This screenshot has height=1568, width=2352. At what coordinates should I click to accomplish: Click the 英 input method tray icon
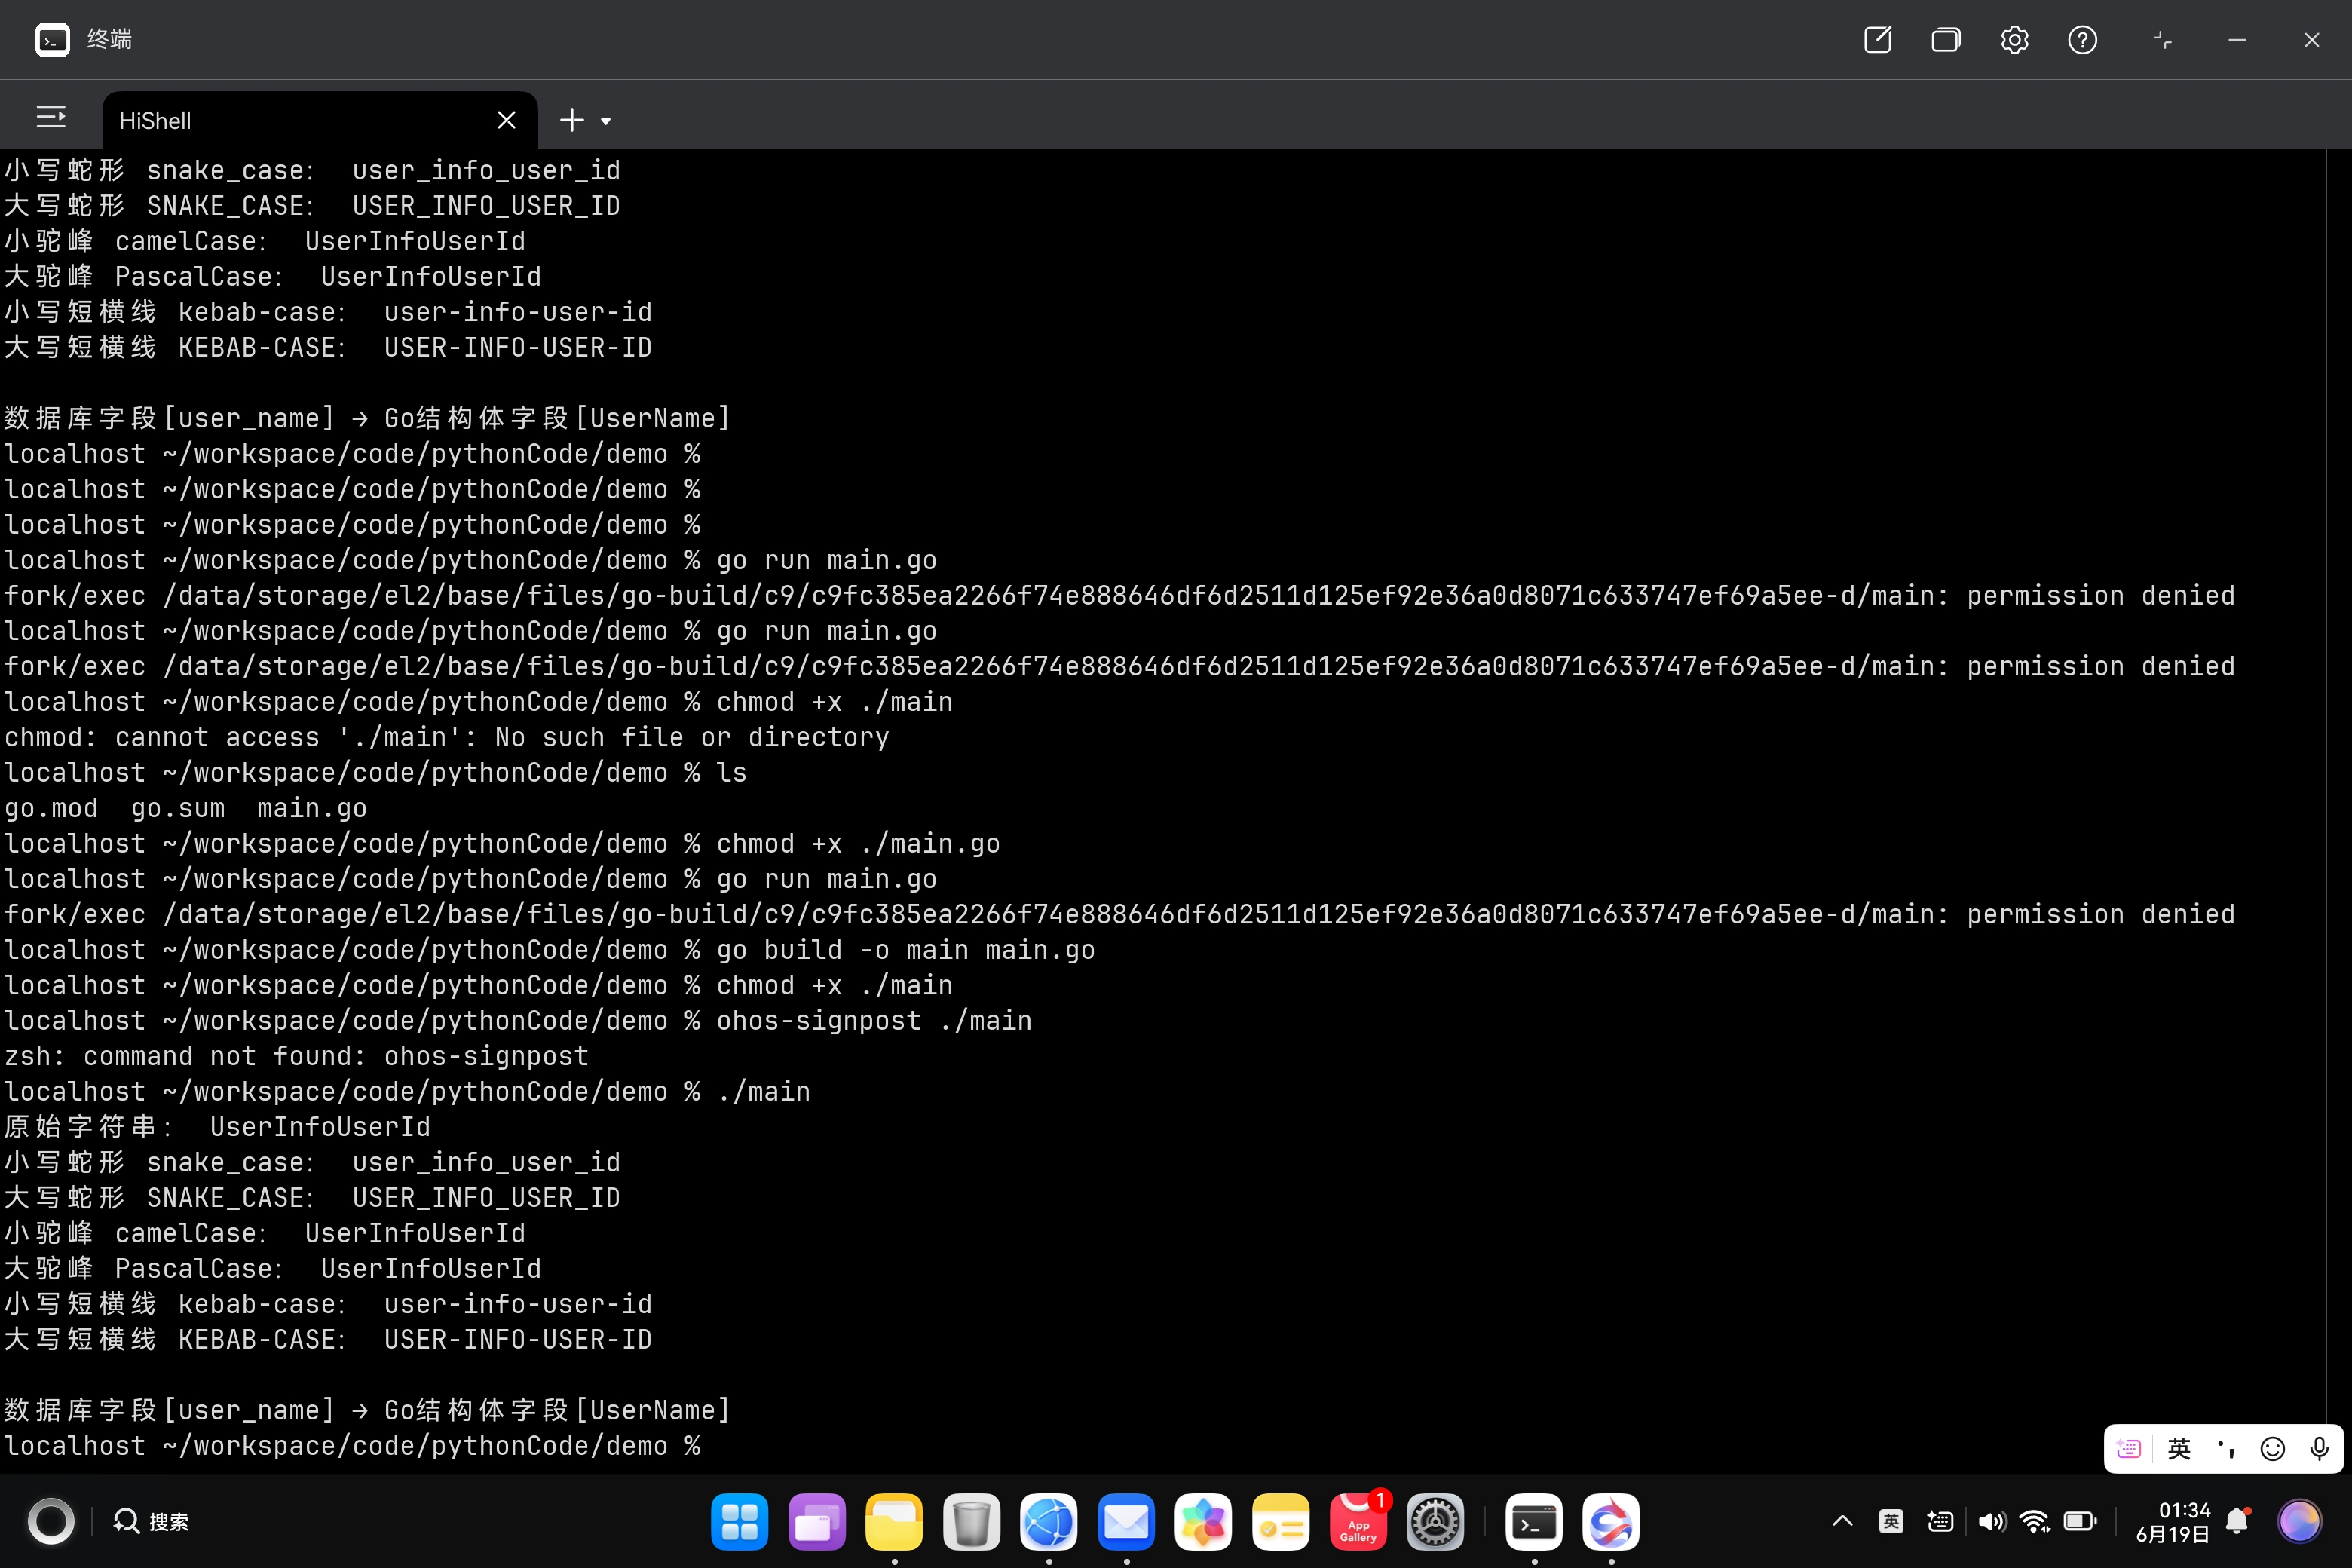pyautogui.click(x=1891, y=1521)
